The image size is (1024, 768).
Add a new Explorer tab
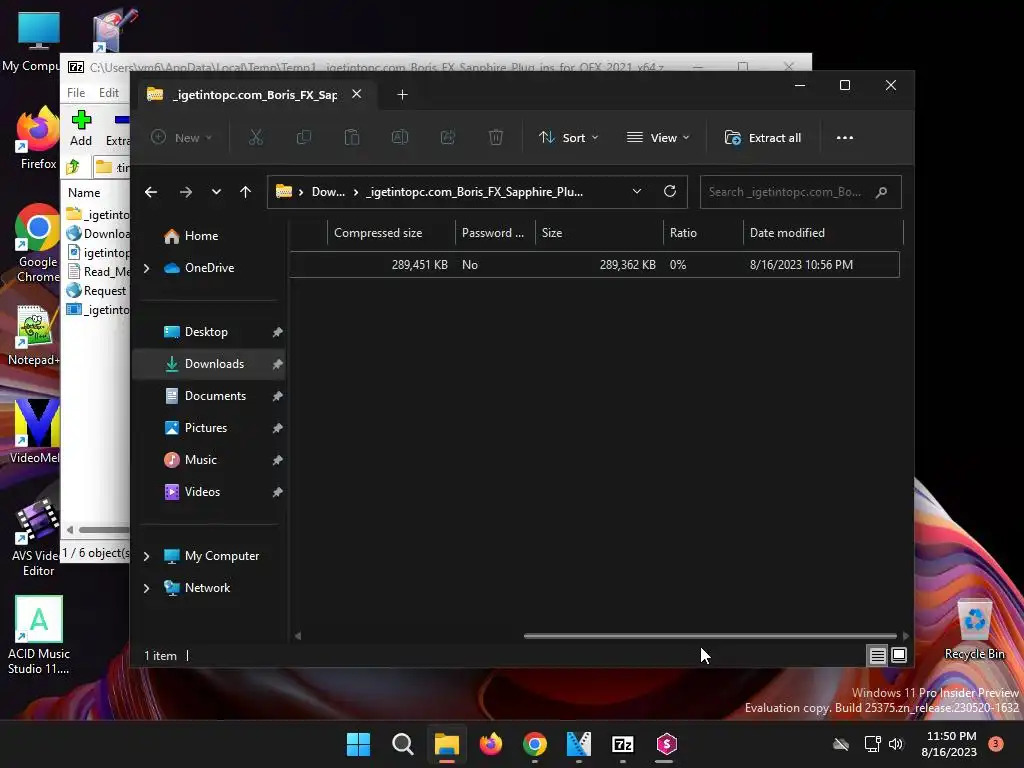click(x=402, y=95)
